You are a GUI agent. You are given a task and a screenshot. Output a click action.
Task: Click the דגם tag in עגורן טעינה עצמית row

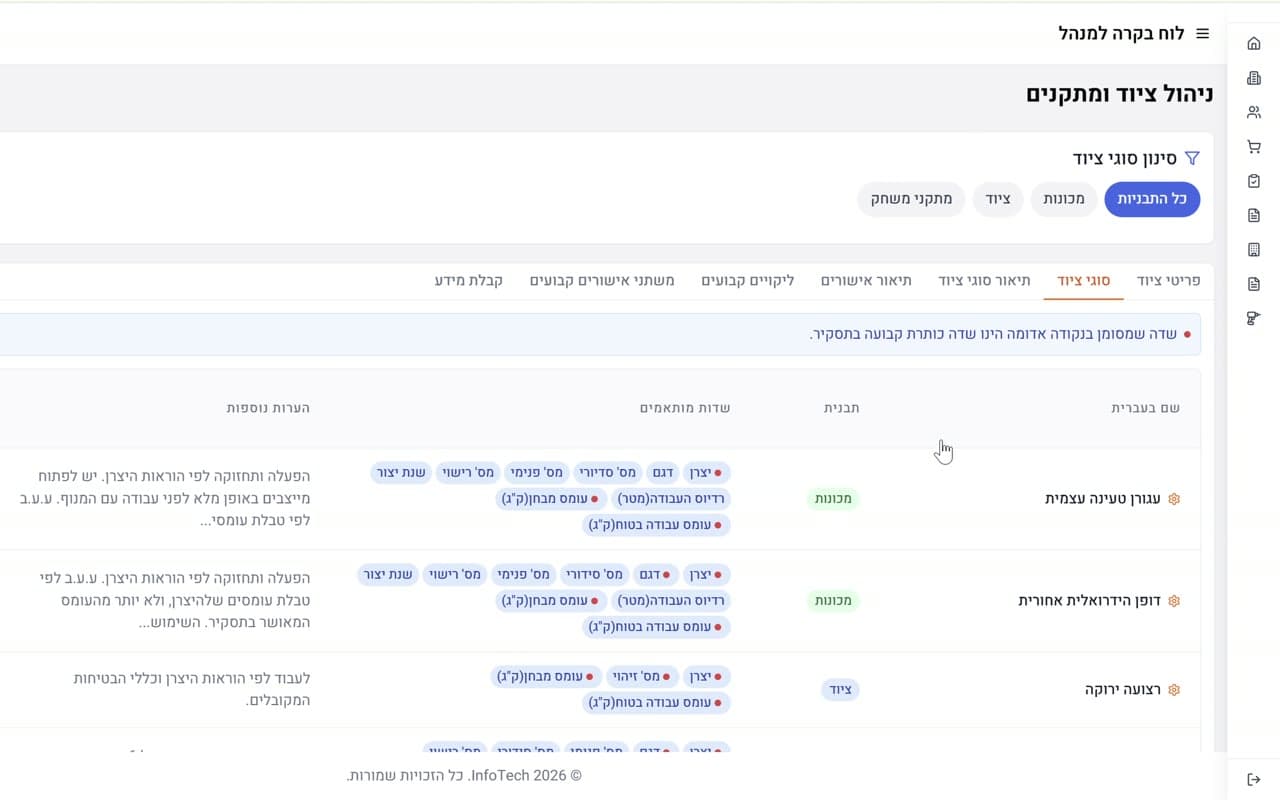coord(662,472)
